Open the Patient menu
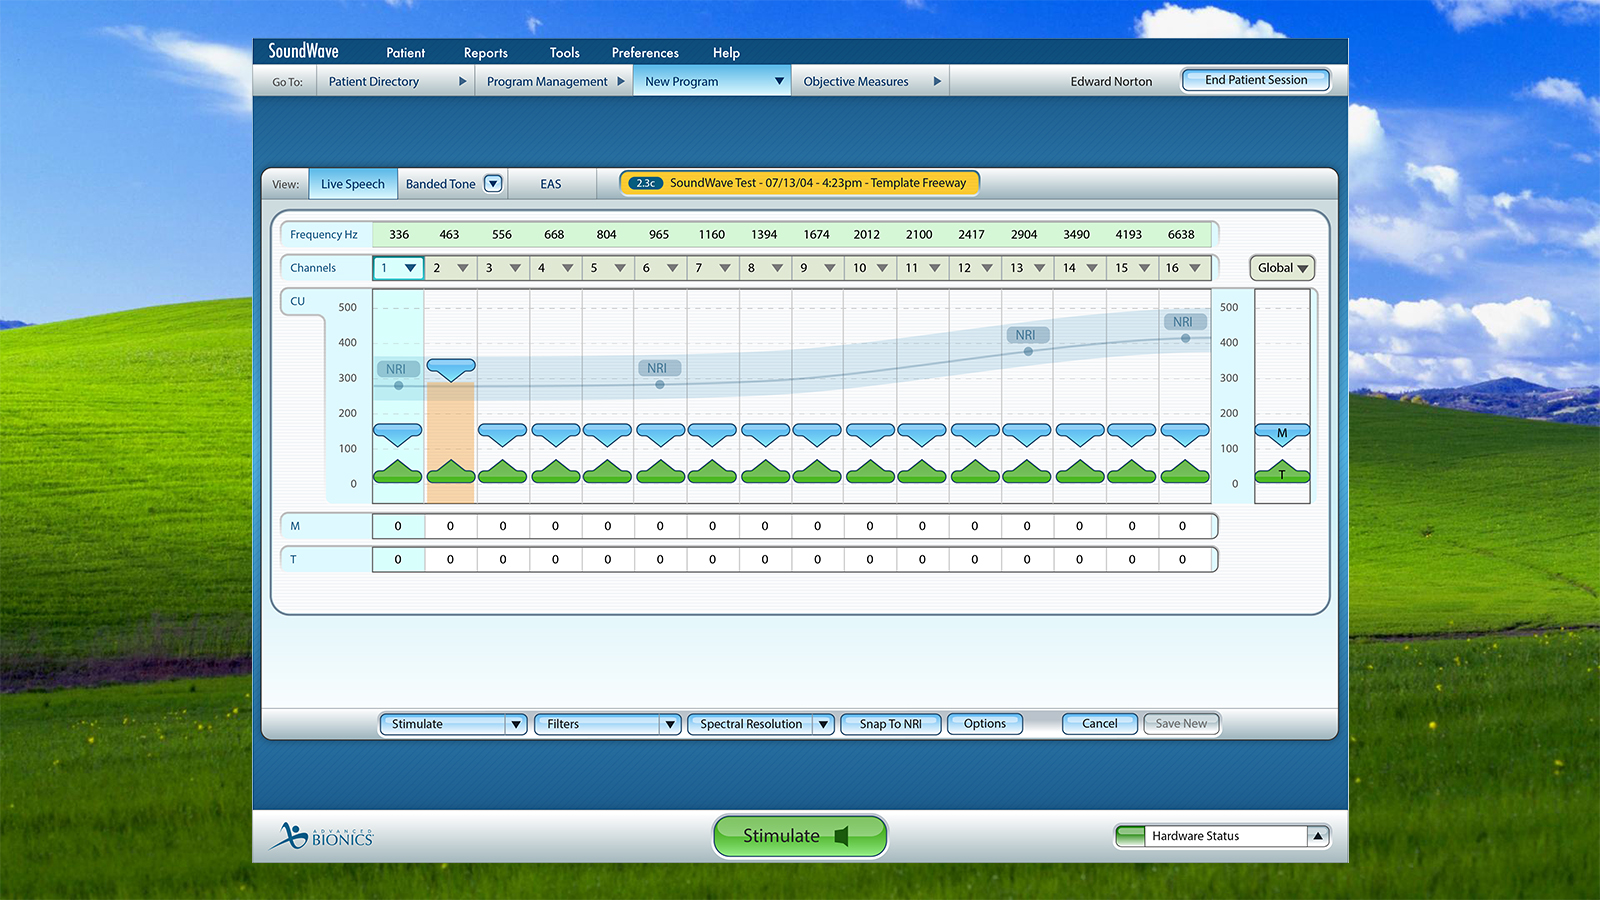The image size is (1600, 900). click(405, 53)
